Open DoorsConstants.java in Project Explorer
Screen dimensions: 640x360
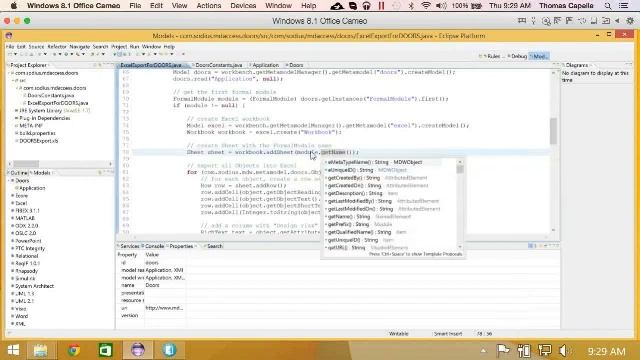(51, 96)
